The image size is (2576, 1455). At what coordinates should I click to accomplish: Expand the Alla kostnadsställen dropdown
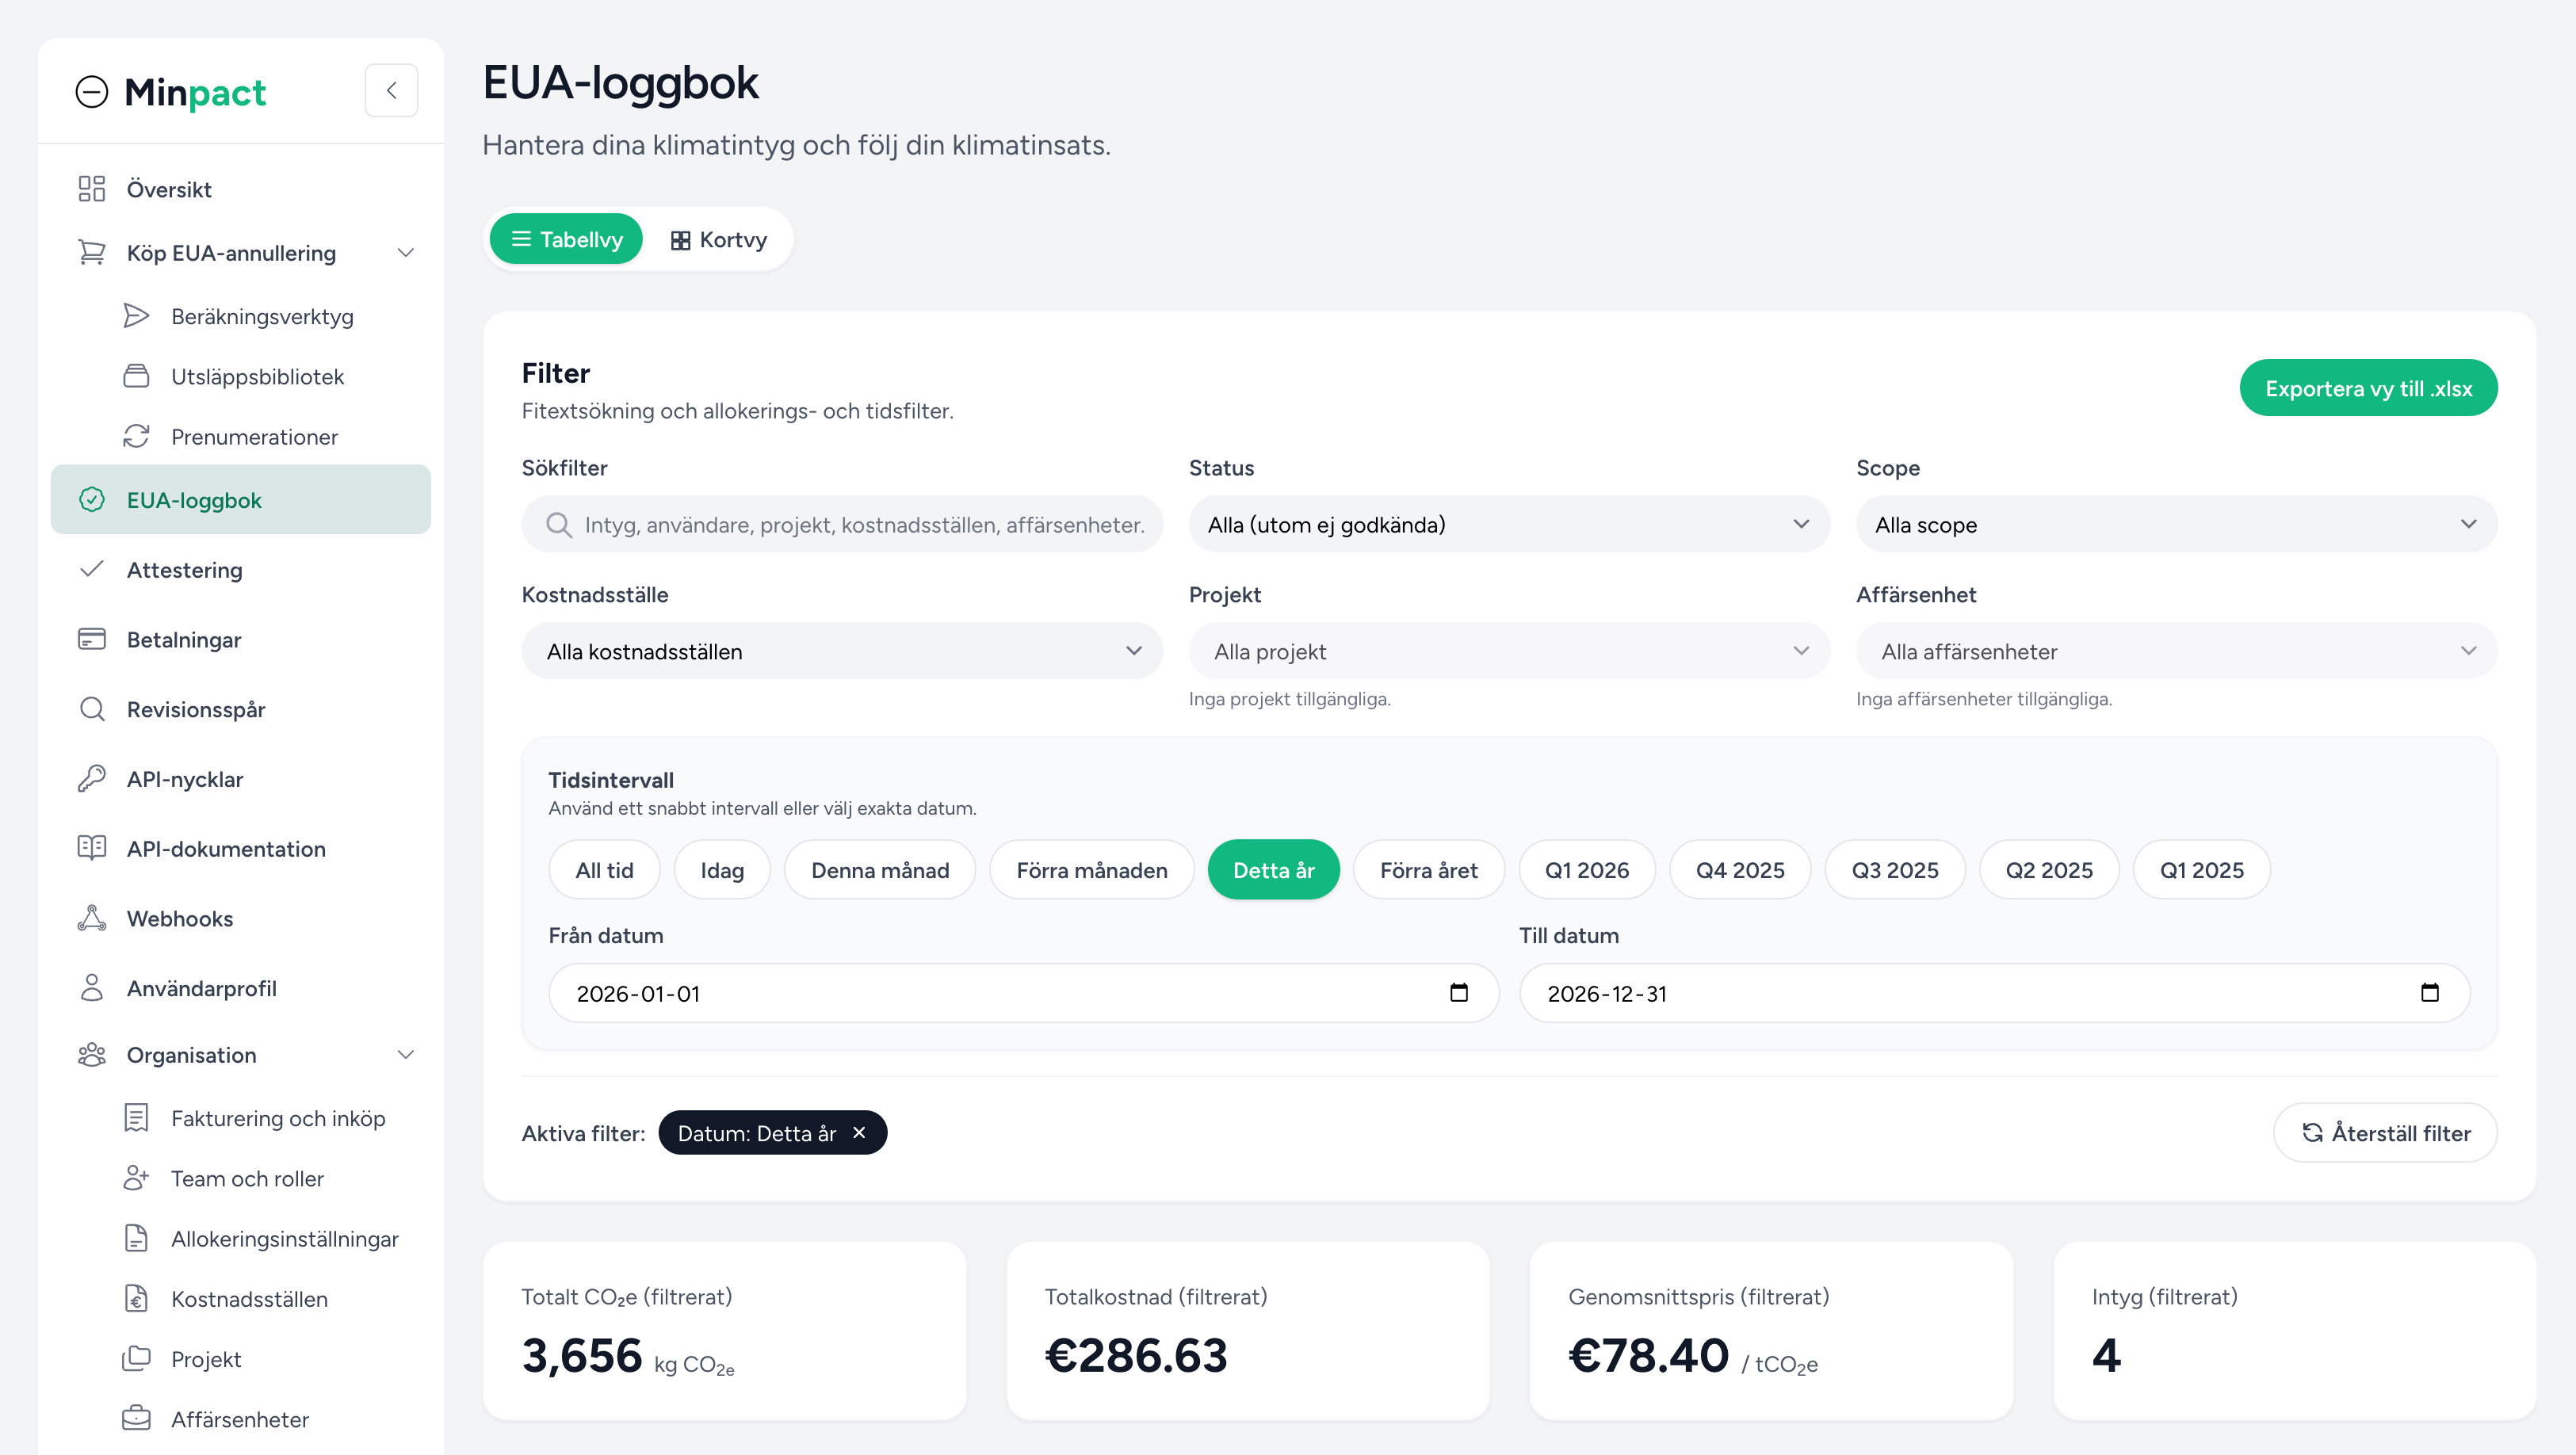(841, 650)
